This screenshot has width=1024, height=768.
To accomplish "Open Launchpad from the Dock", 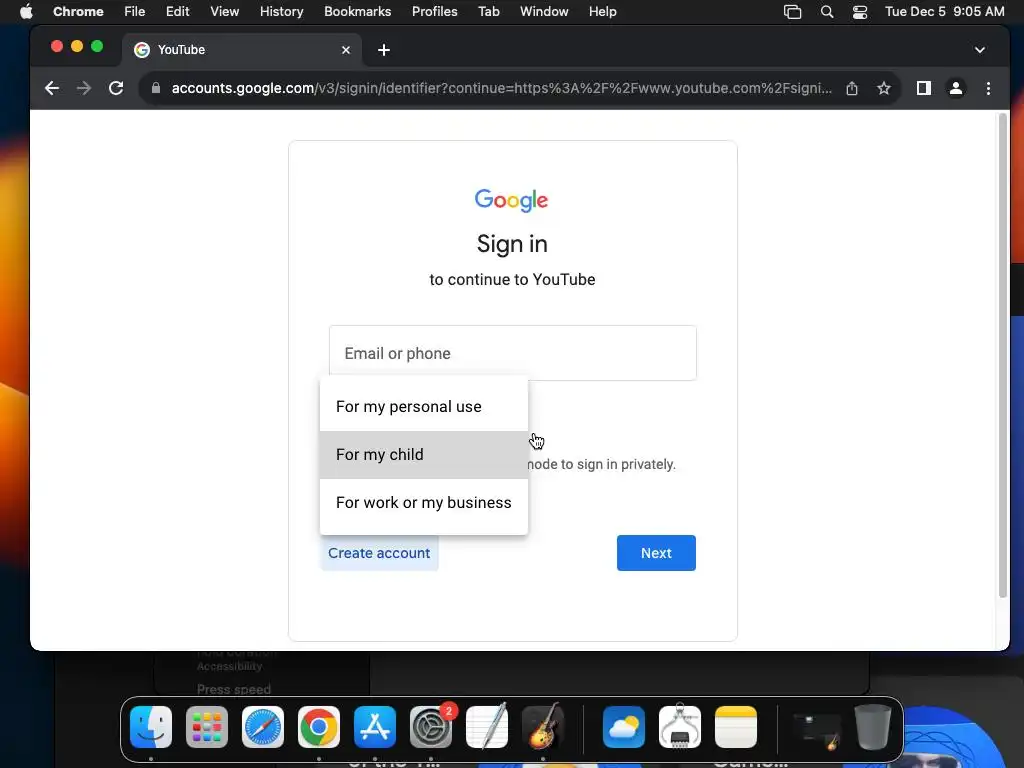I will [x=207, y=727].
